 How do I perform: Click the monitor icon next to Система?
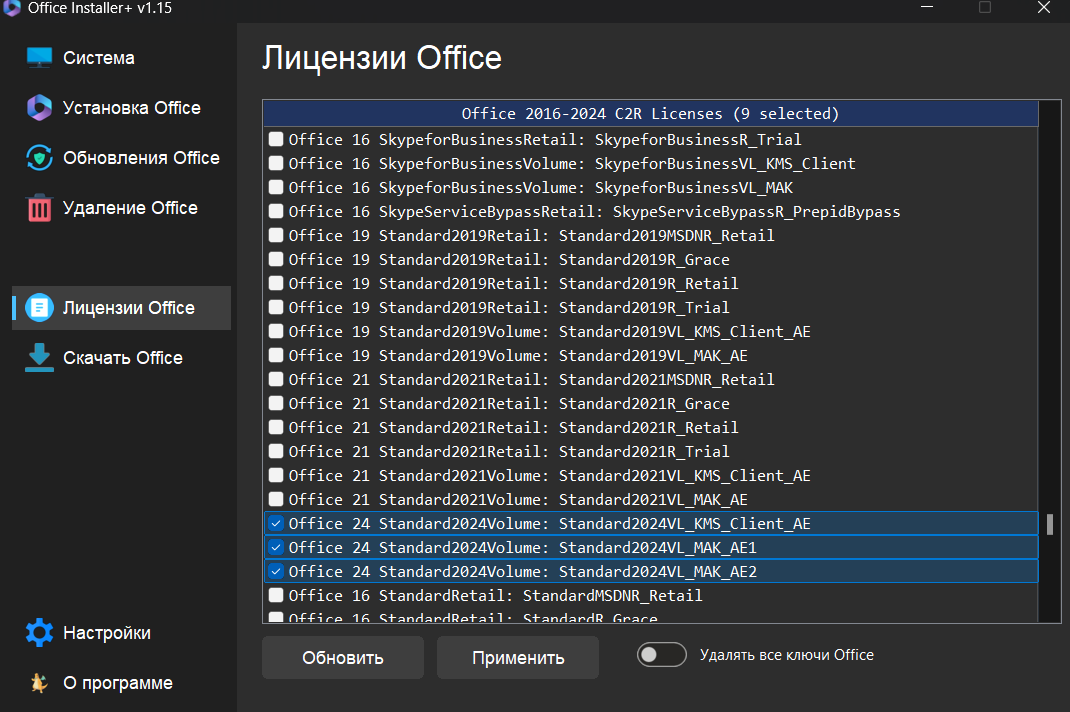(39, 58)
